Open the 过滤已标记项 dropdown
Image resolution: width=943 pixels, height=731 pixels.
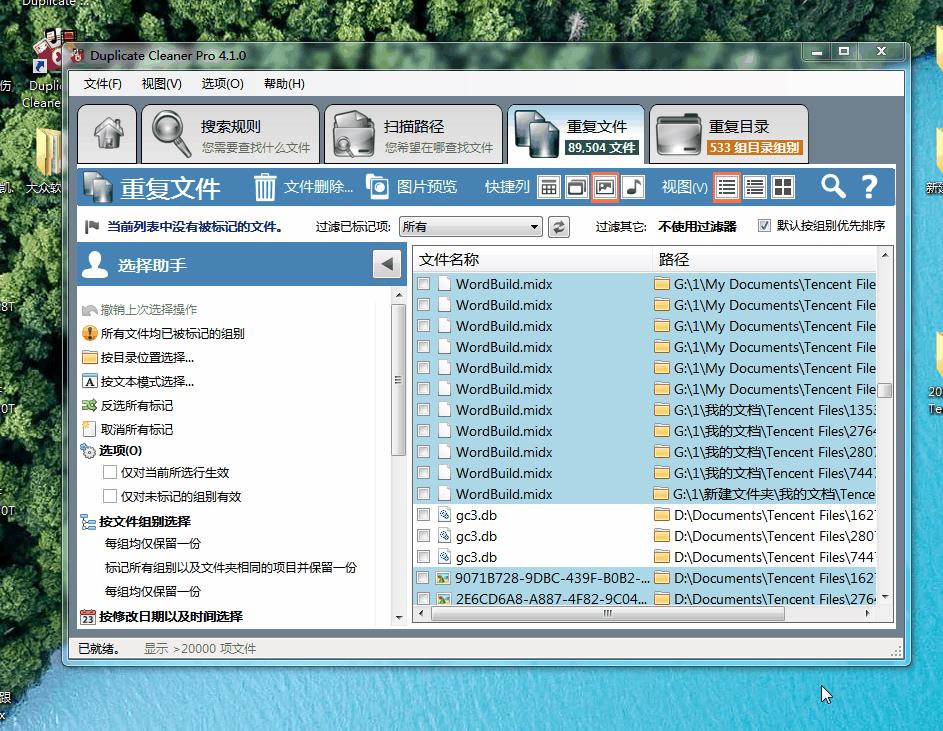click(x=470, y=227)
